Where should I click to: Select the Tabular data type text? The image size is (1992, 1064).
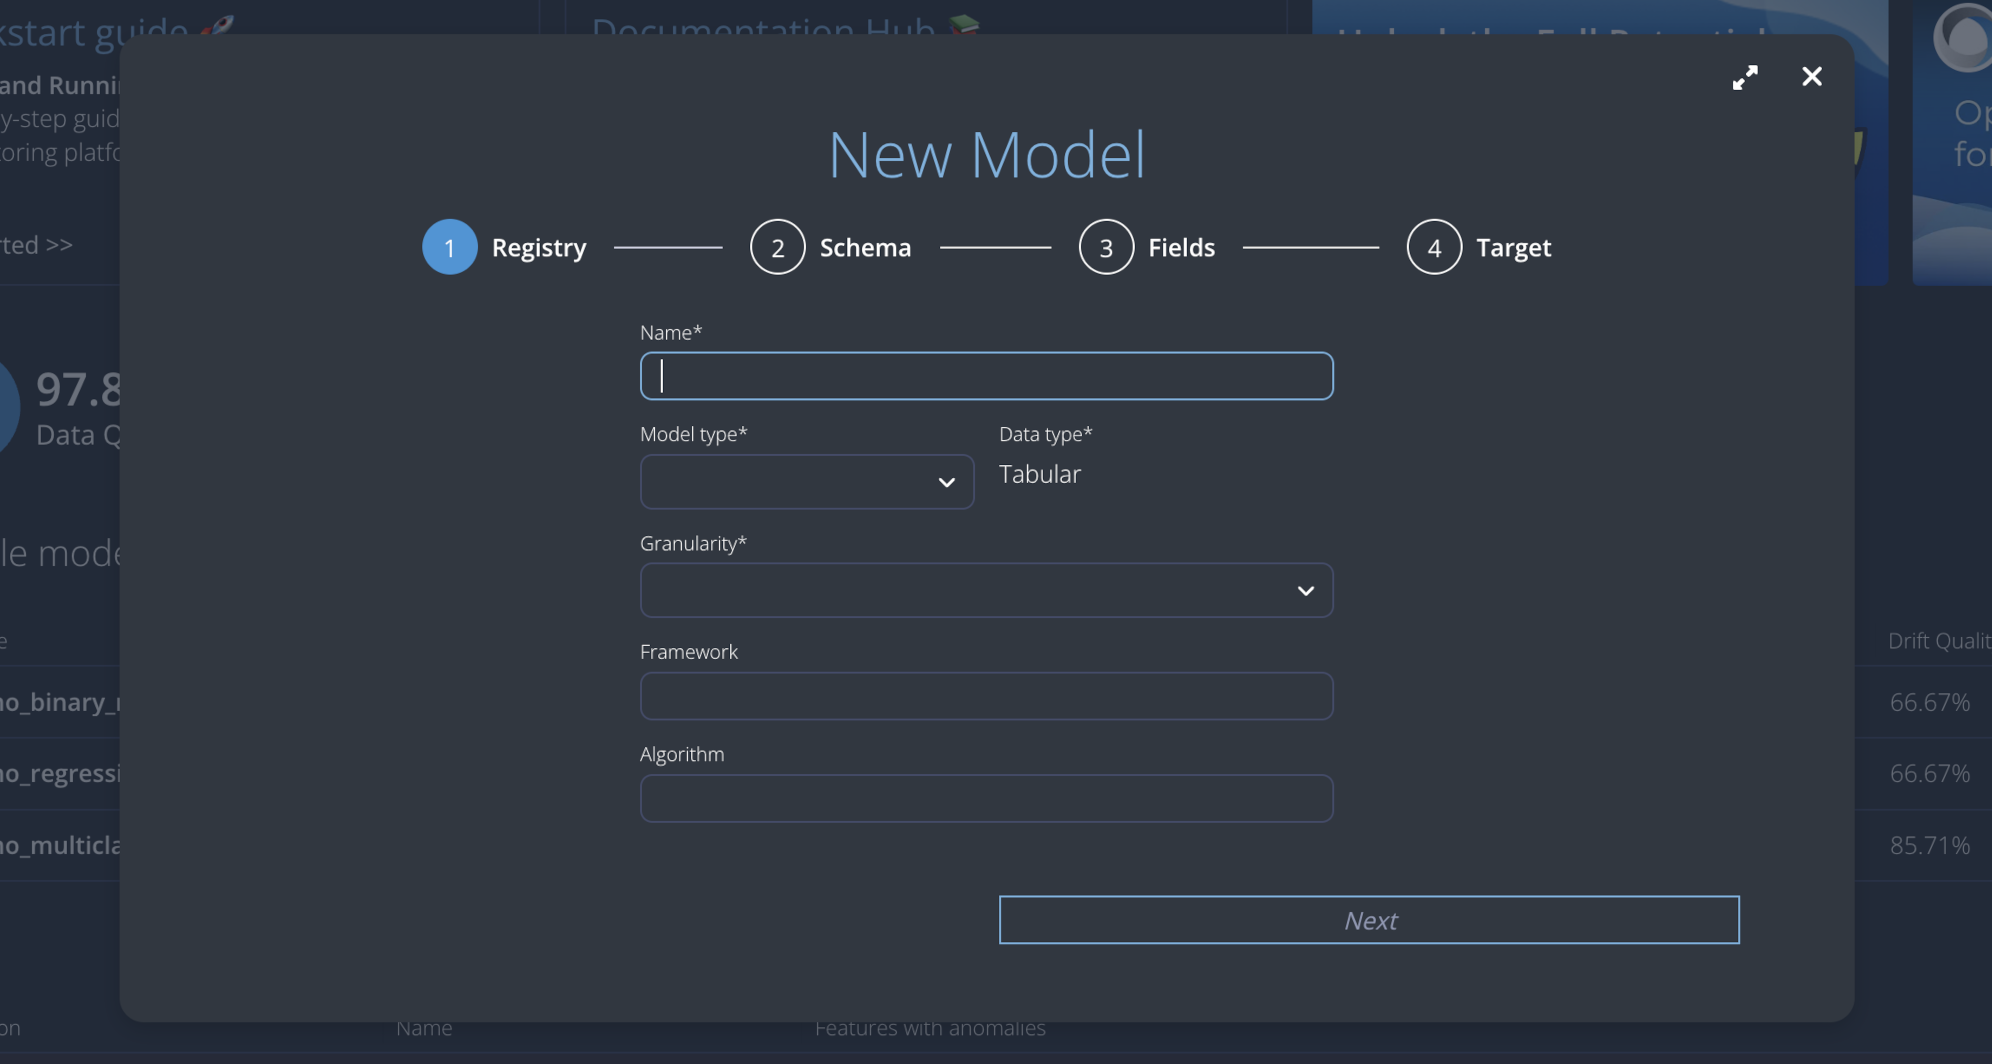[x=1040, y=474]
